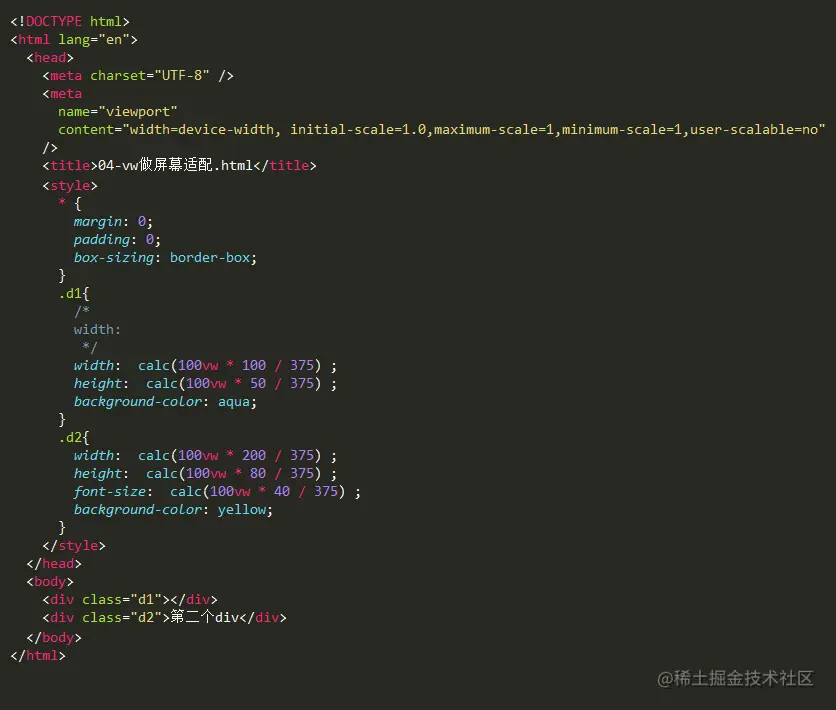This screenshot has height=710, width=836.
Task: Click the .d1 width calc with 100 / 375
Action: (205, 365)
